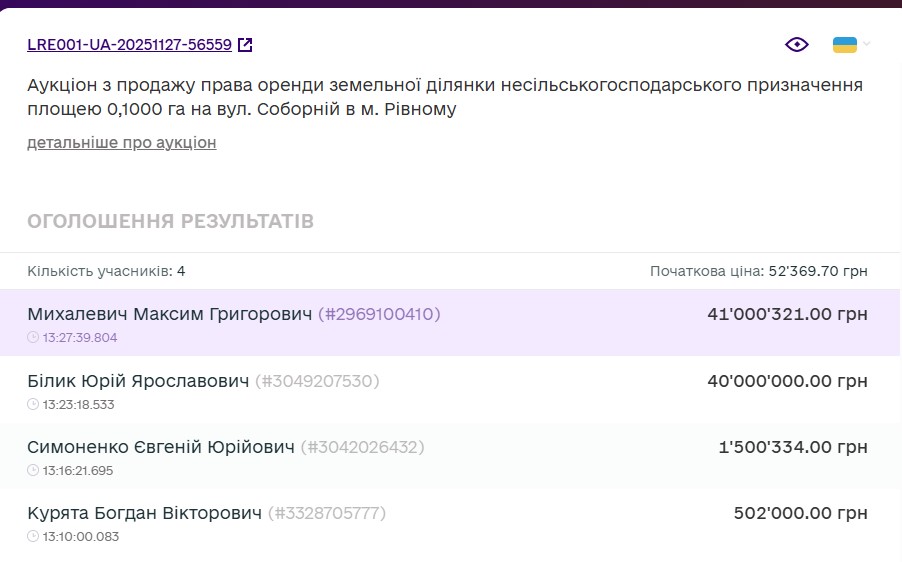902x562 pixels.
Task: Click the starting price 52'369.70 грн
Action: tap(817, 271)
